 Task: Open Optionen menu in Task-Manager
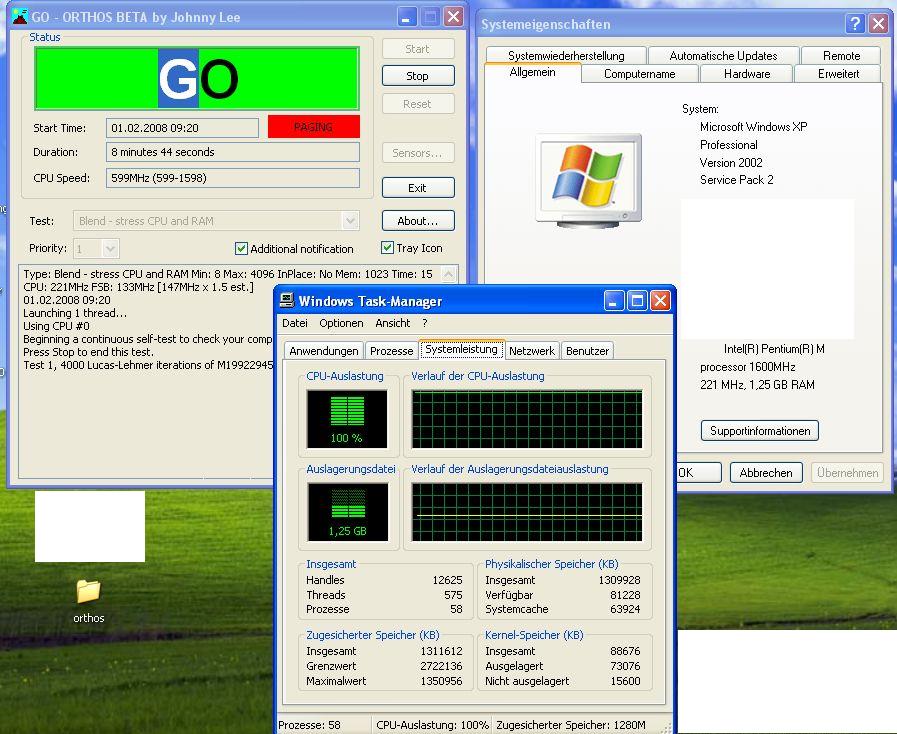click(x=341, y=323)
